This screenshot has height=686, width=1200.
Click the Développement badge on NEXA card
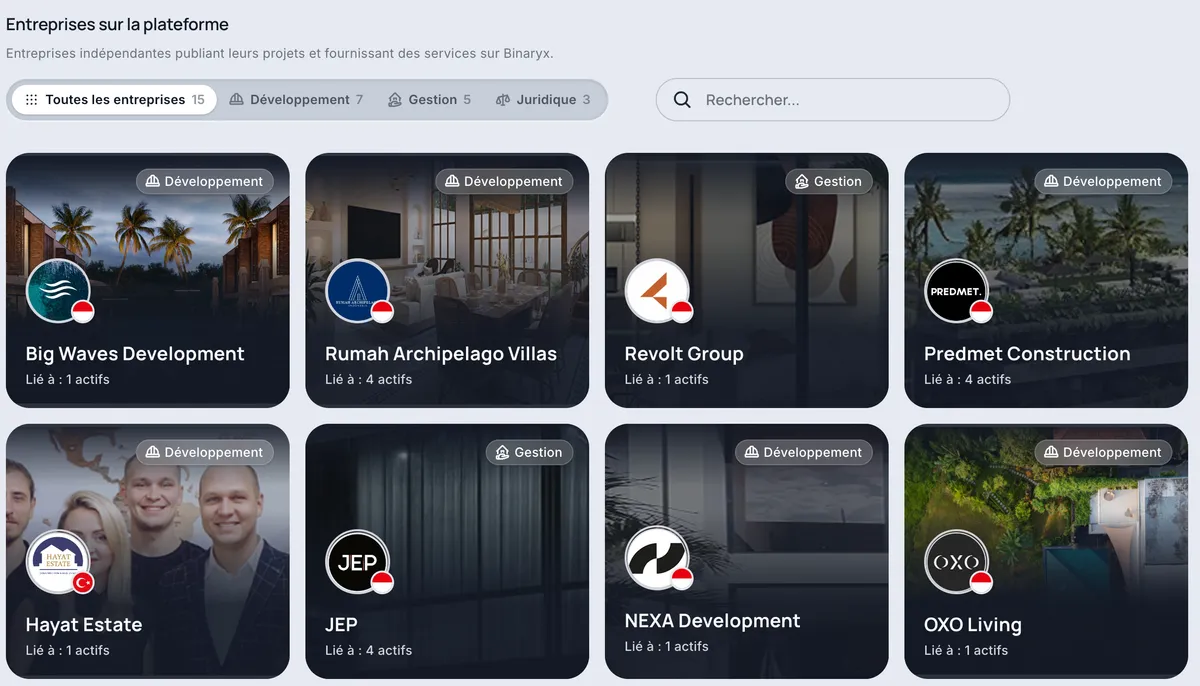[x=804, y=452]
